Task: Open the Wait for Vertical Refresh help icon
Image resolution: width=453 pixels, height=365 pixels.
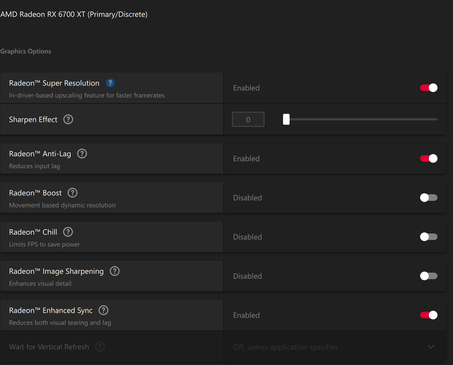Action: [x=100, y=347]
